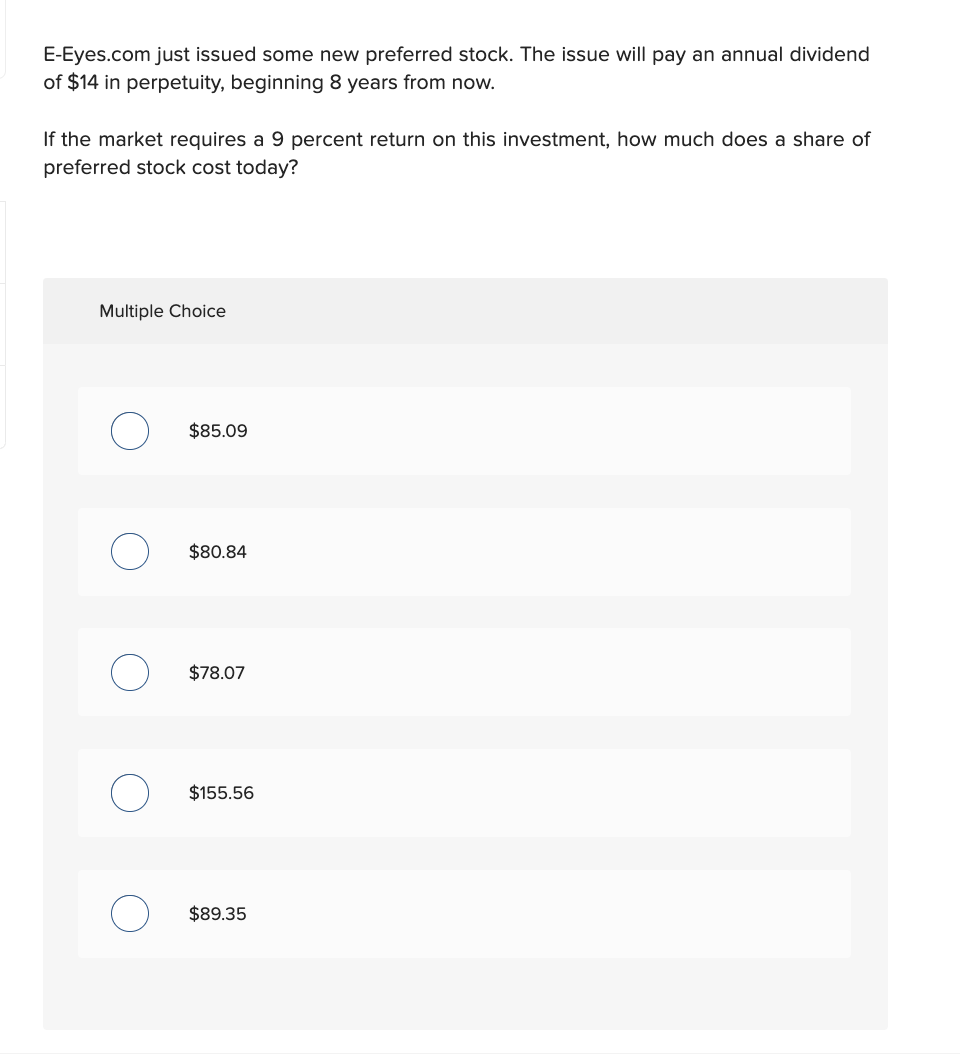Click the answer row containing $155.56
Screen dimensions: 960x1060
464,792
